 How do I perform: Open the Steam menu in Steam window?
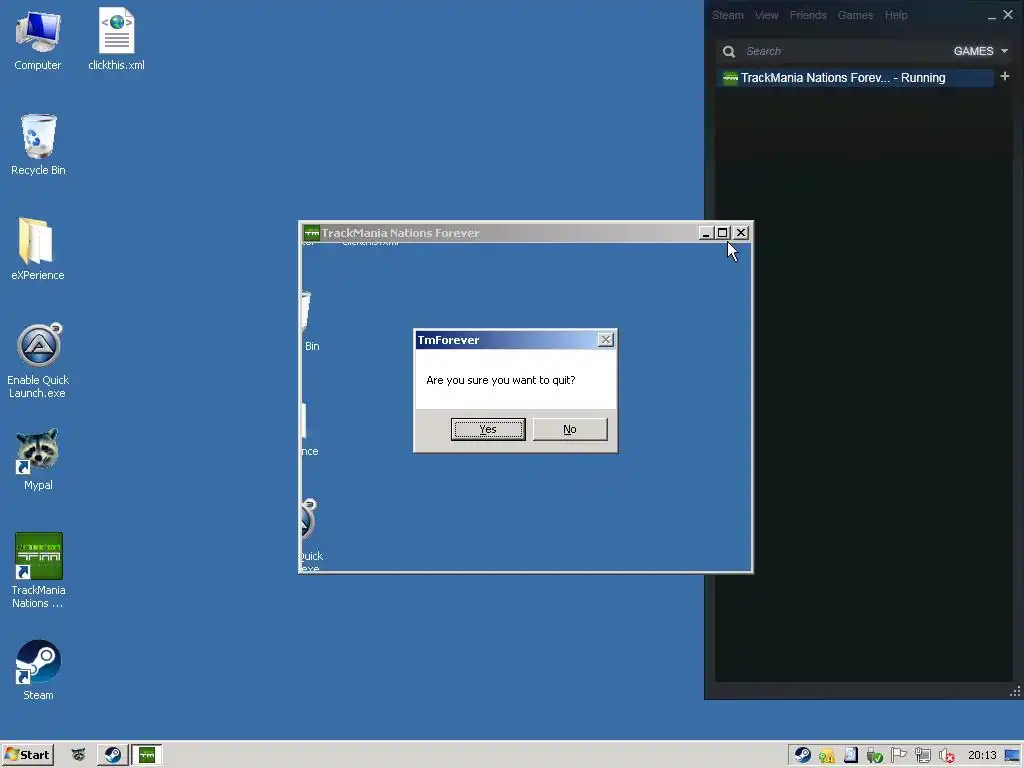(728, 15)
